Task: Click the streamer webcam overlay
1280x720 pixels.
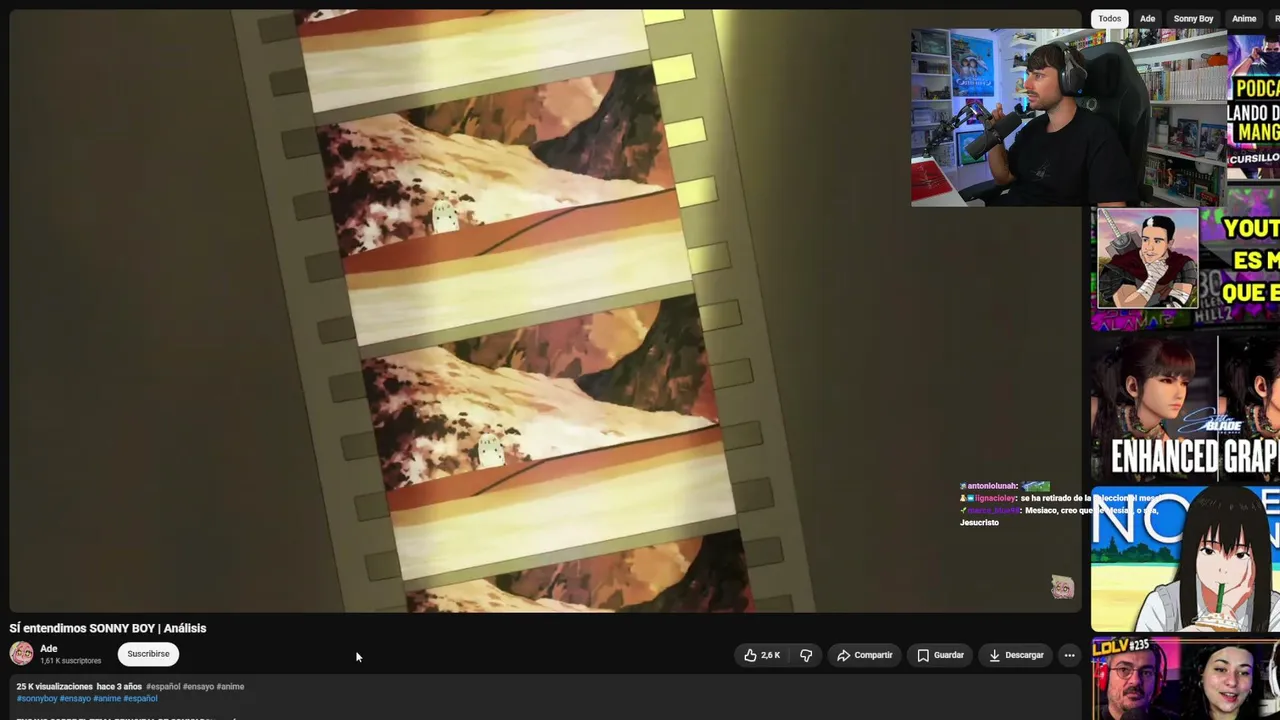Action: (x=1069, y=117)
